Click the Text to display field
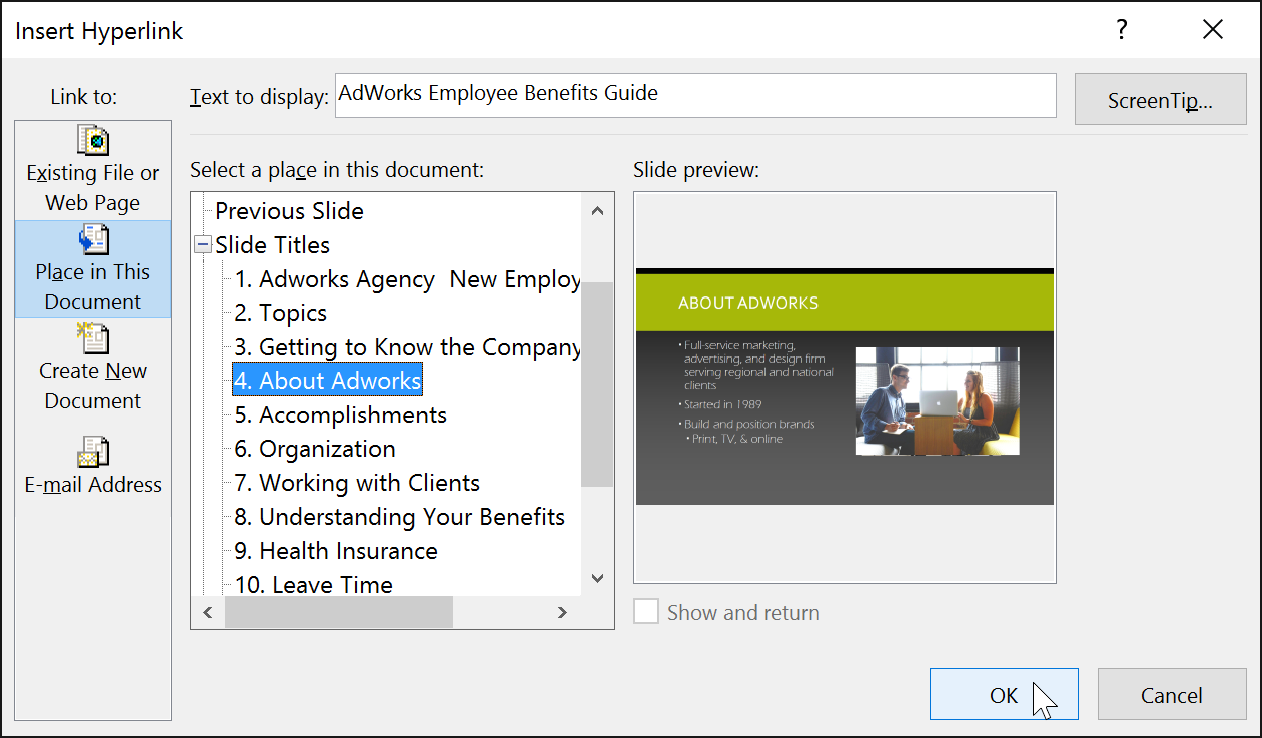 point(695,95)
